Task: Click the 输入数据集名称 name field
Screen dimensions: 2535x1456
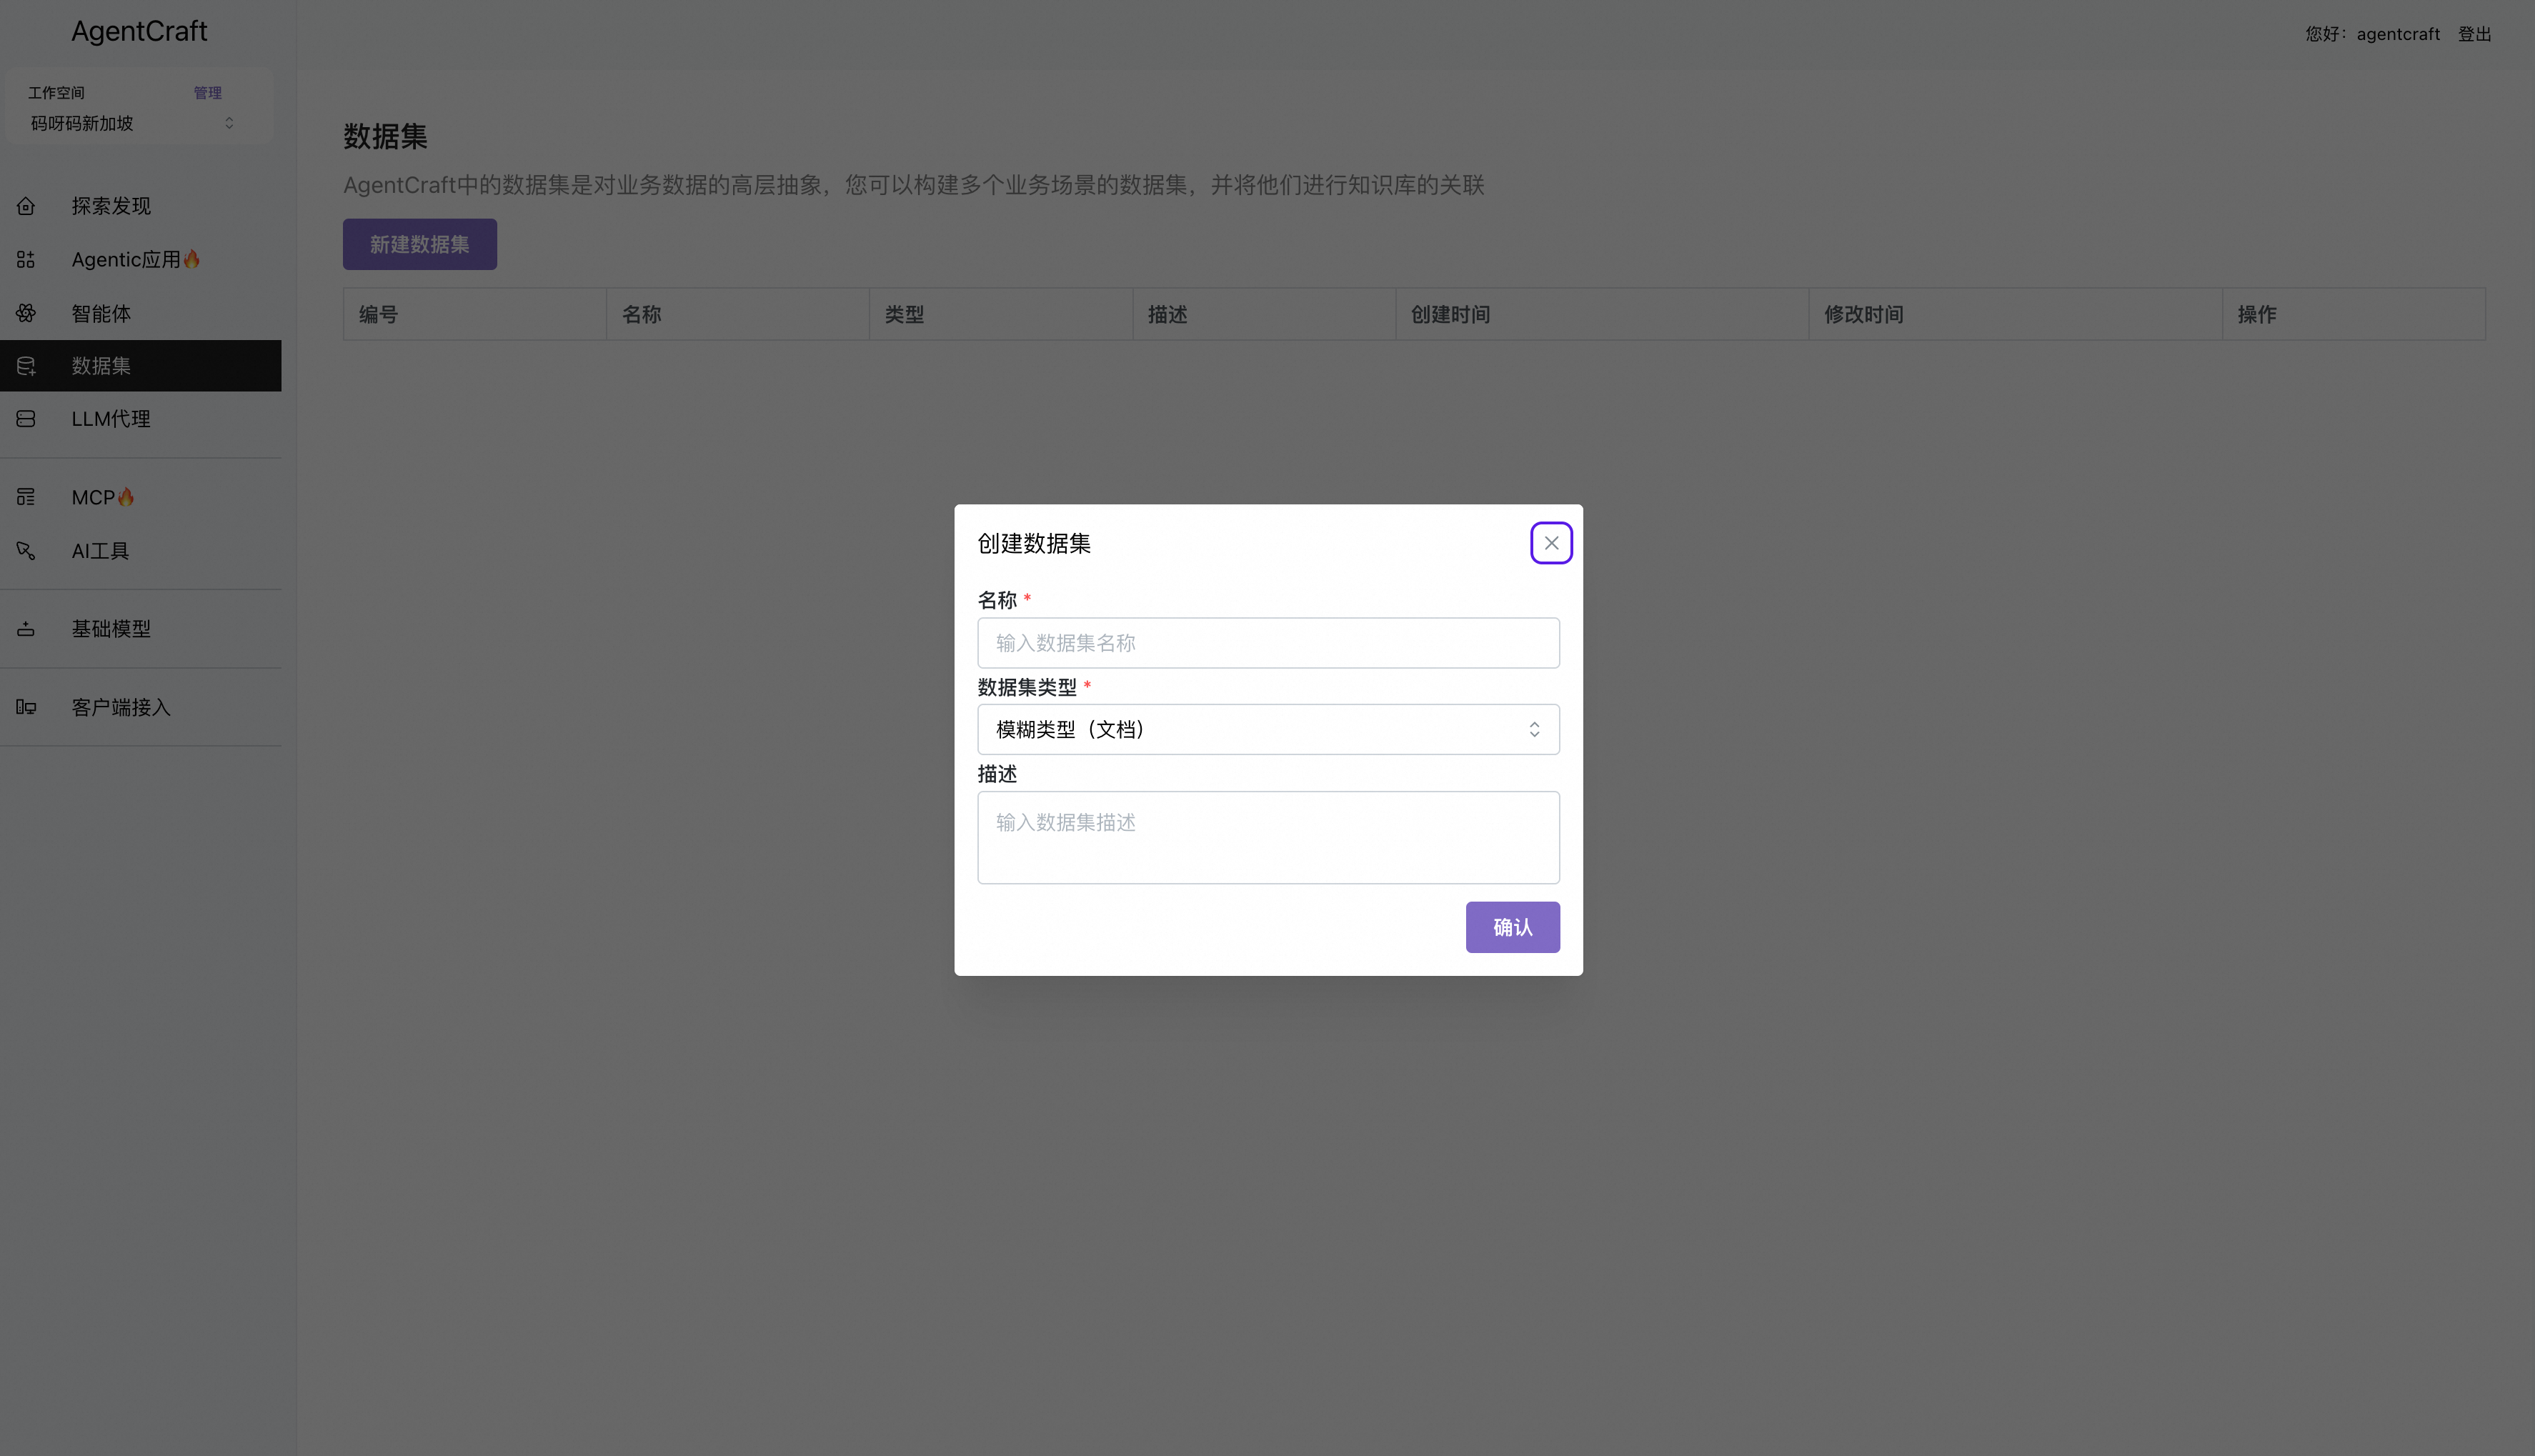Action: pos(1268,643)
